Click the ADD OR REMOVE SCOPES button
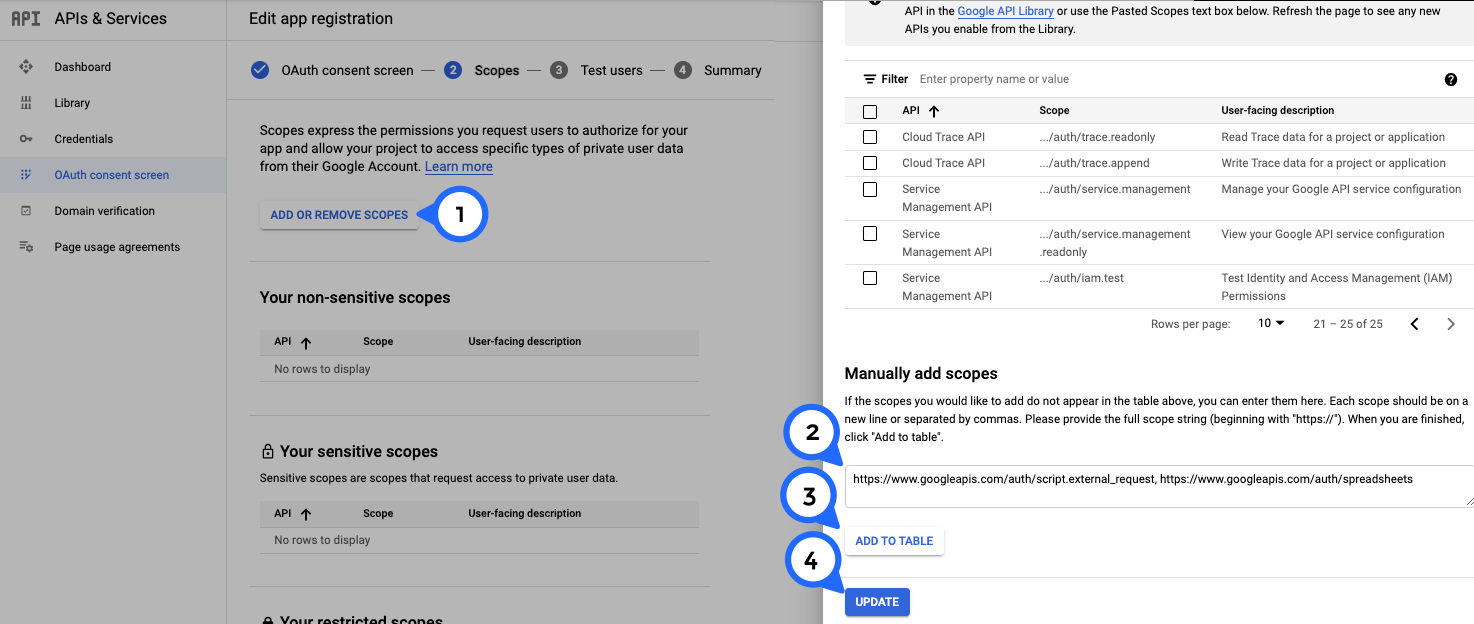The image size is (1474, 624). (339, 215)
